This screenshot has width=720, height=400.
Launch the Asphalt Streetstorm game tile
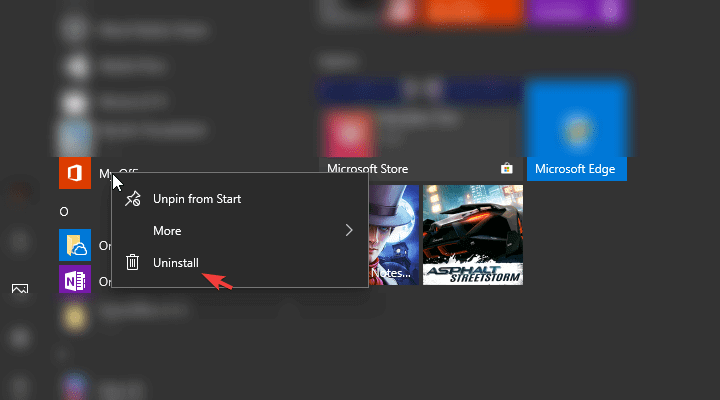tap(472, 235)
